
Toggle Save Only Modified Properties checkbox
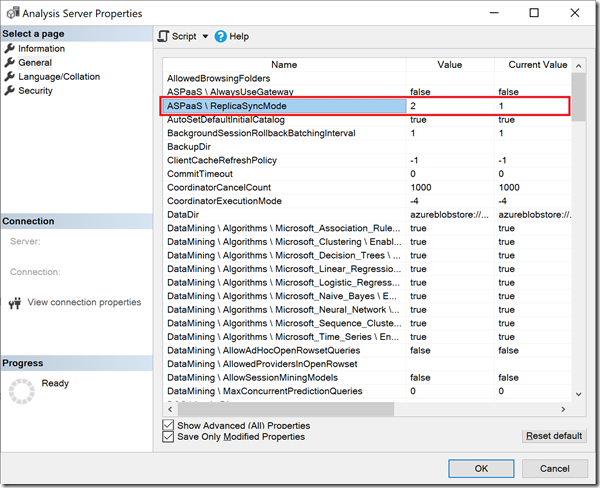click(x=168, y=437)
